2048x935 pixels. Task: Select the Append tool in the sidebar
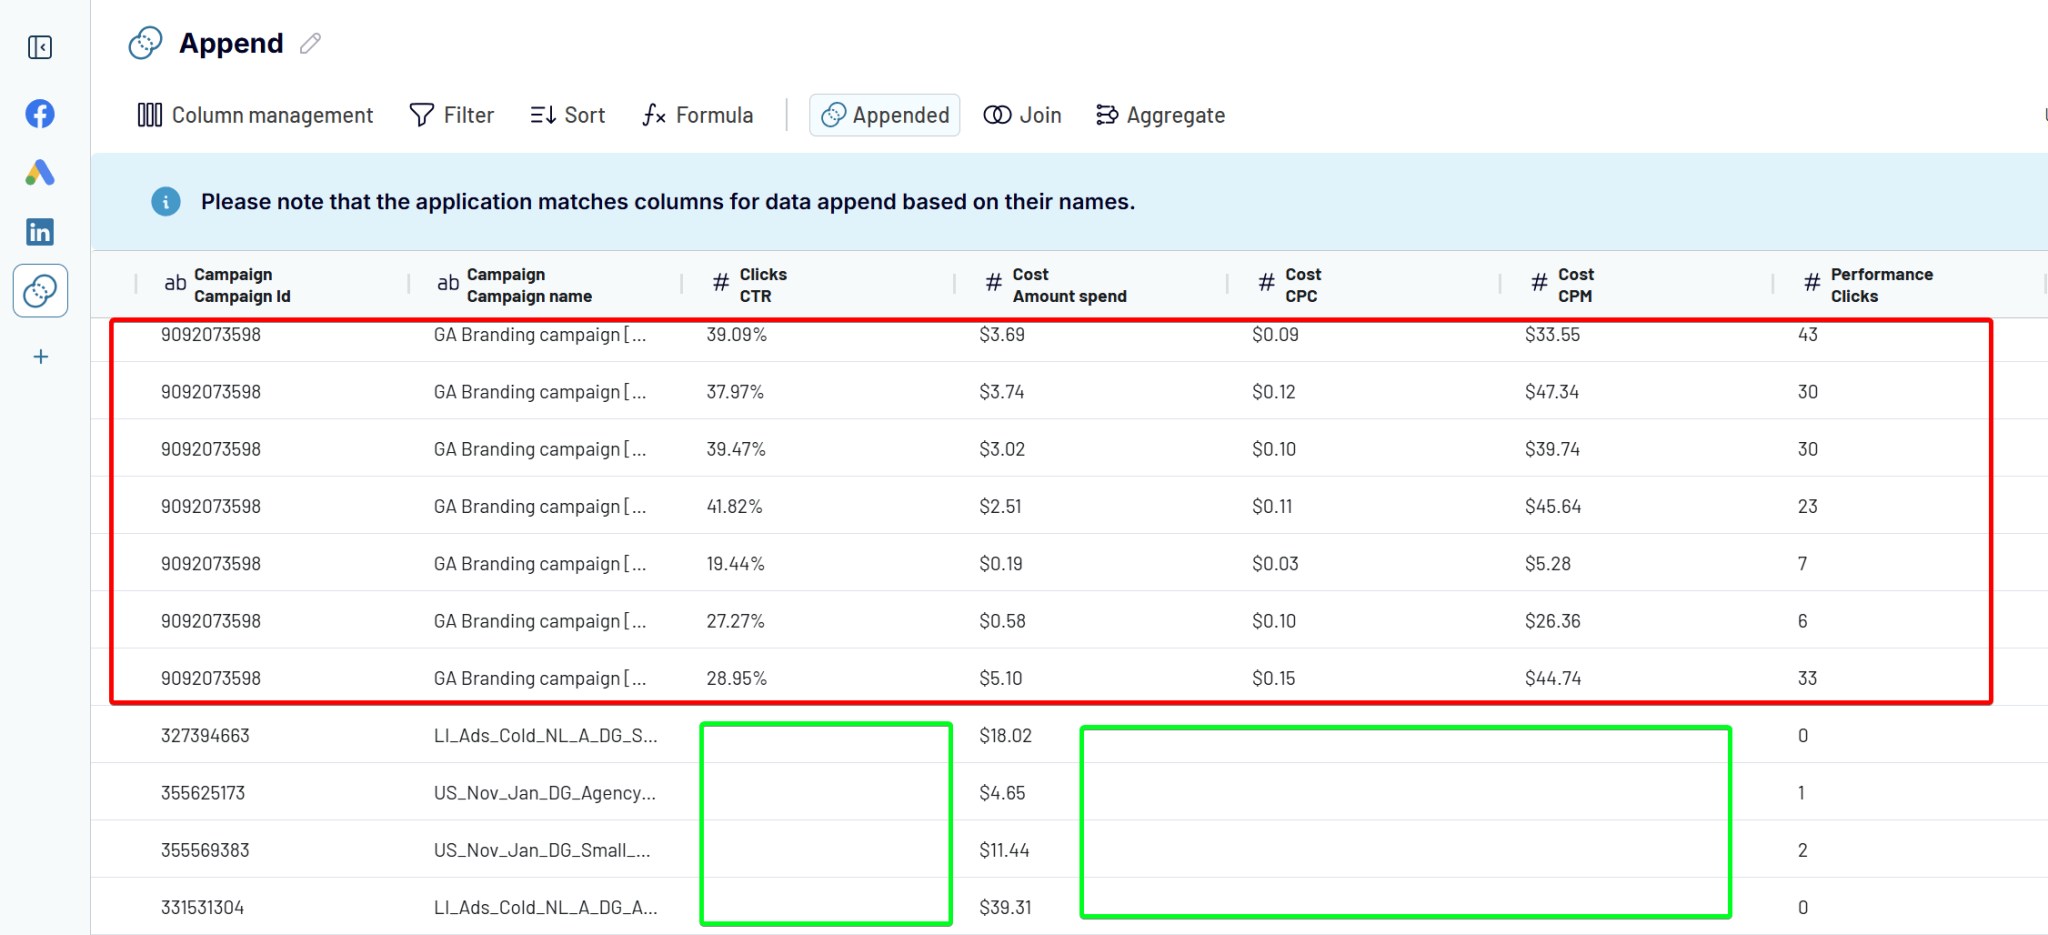pos(39,290)
